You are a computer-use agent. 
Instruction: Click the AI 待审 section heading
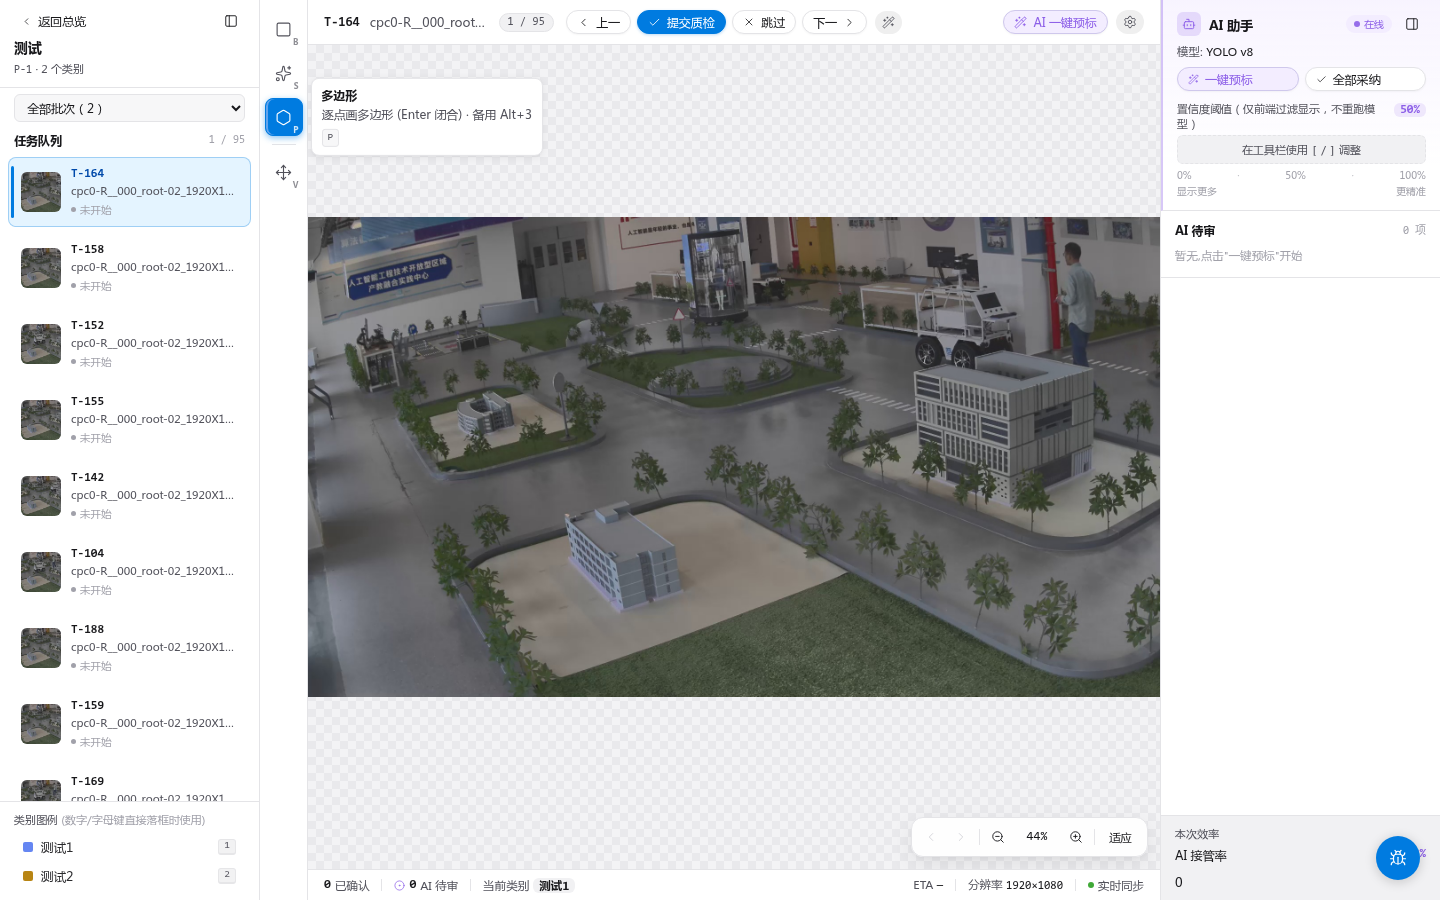click(1195, 231)
